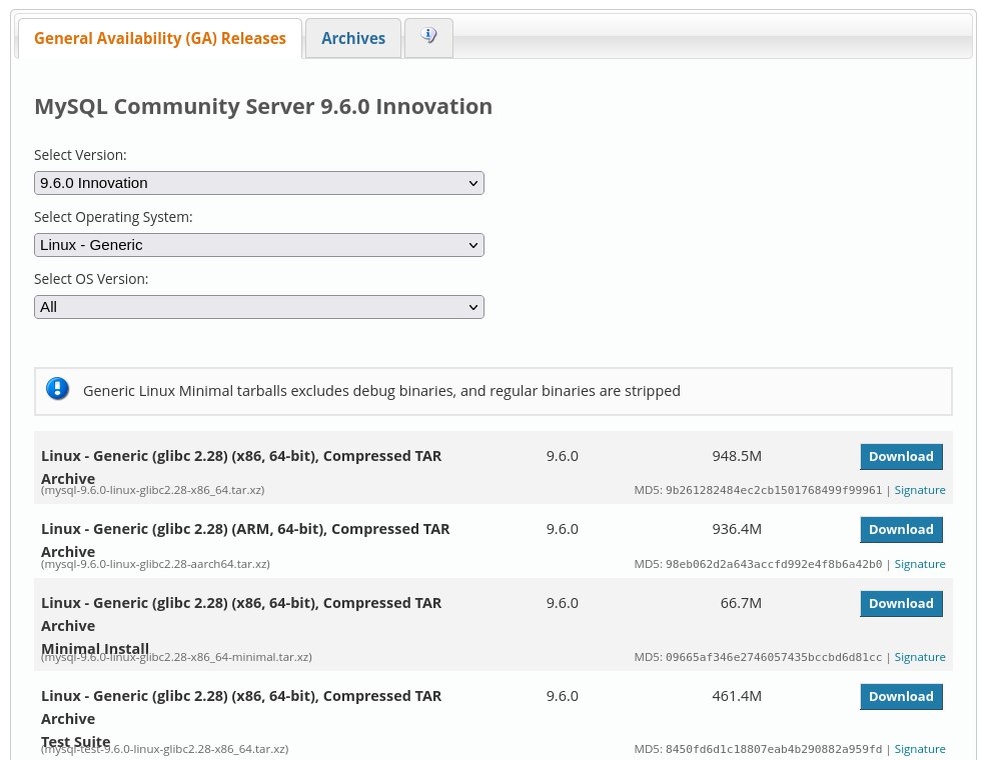Switch to the Archives tab
The height and width of the screenshot is (760, 988).
353,38
